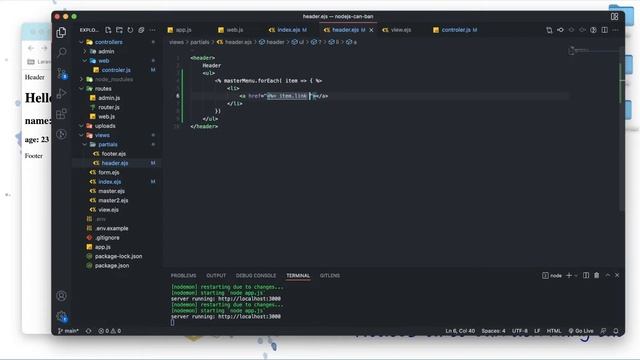Click back arrow in browser window behind
Viewport: 640px width, 360px height.
[x=31, y=48]
